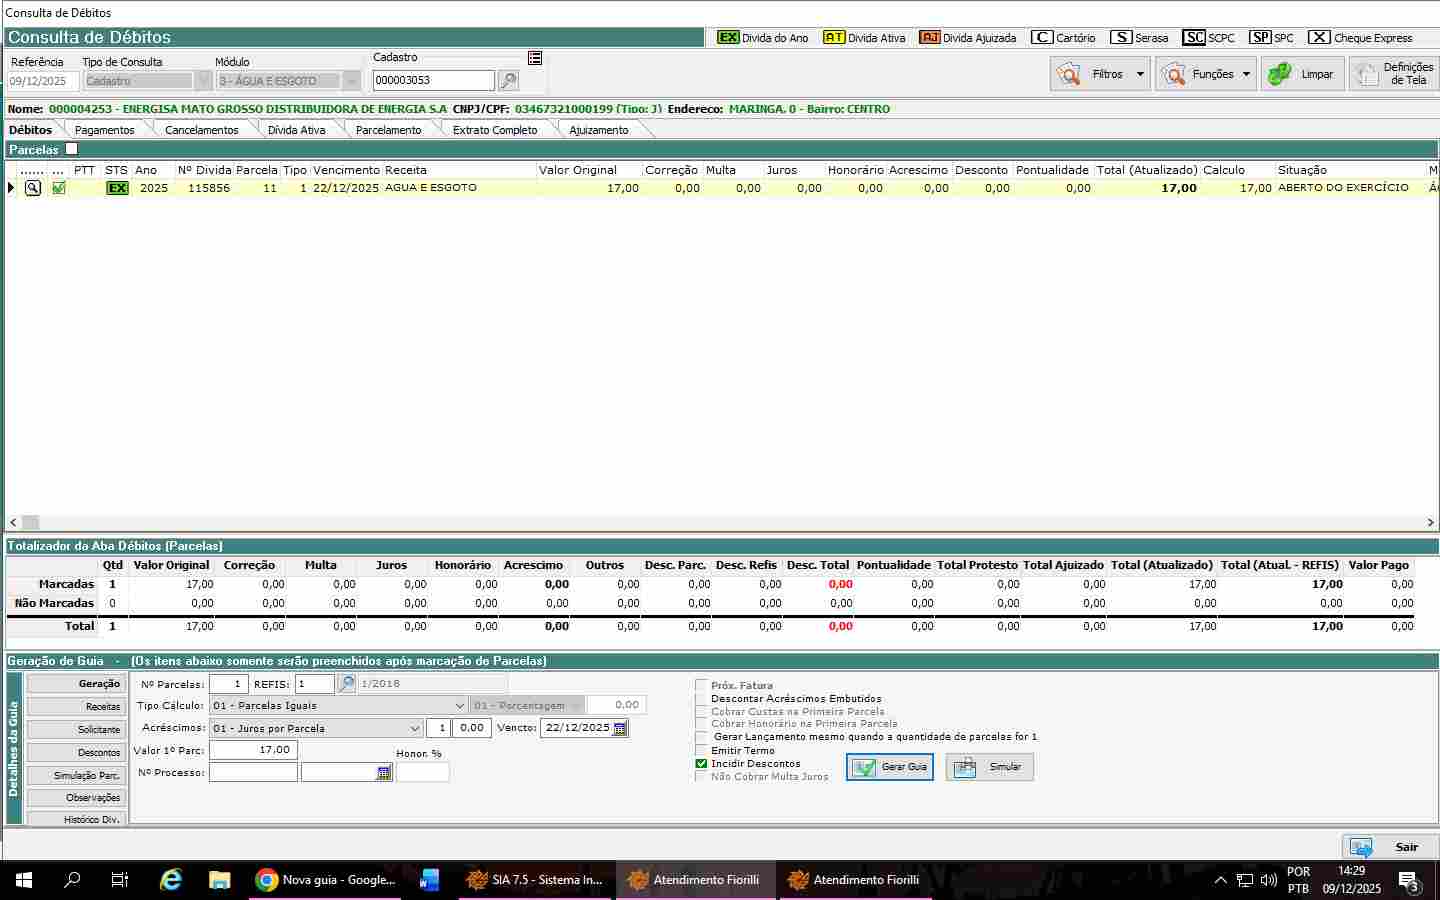Click the Gerar Guia button
1440x900 pixels.
[x=890, y=767]
